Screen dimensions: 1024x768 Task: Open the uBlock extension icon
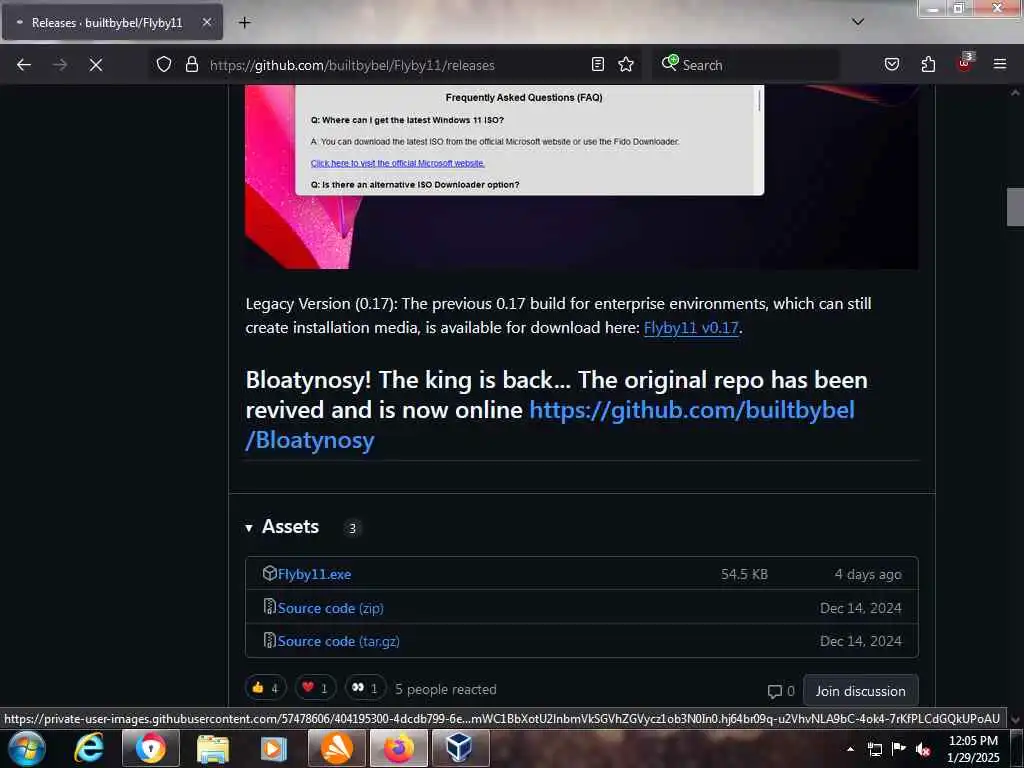965,63
